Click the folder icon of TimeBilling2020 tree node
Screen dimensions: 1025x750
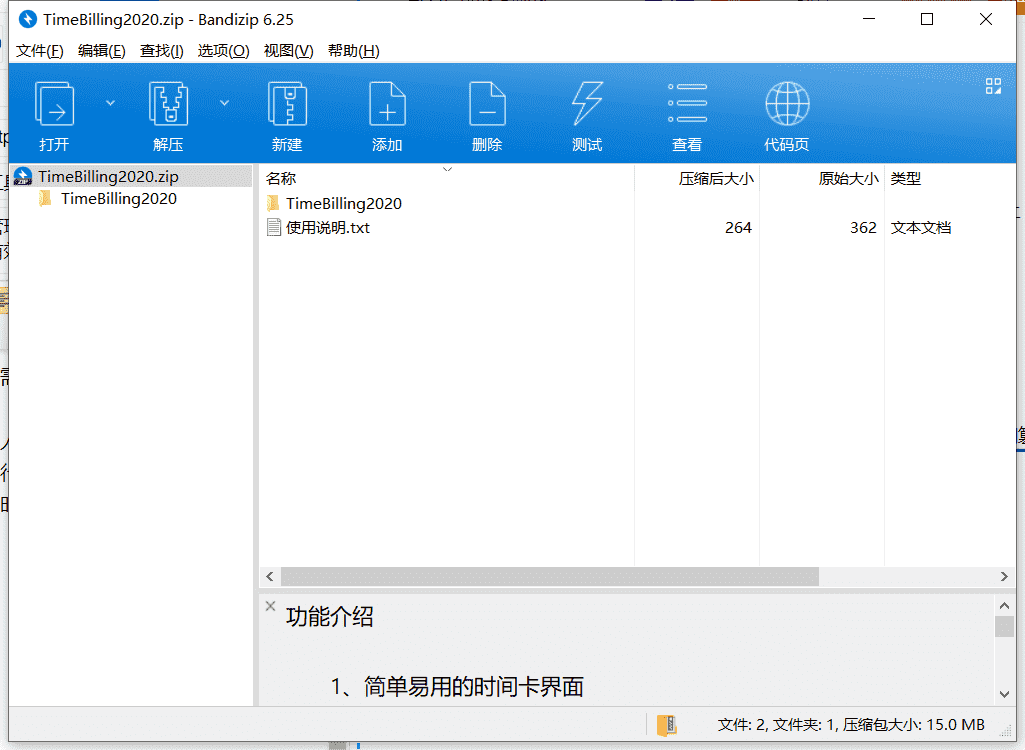click(x=45, y=198)
